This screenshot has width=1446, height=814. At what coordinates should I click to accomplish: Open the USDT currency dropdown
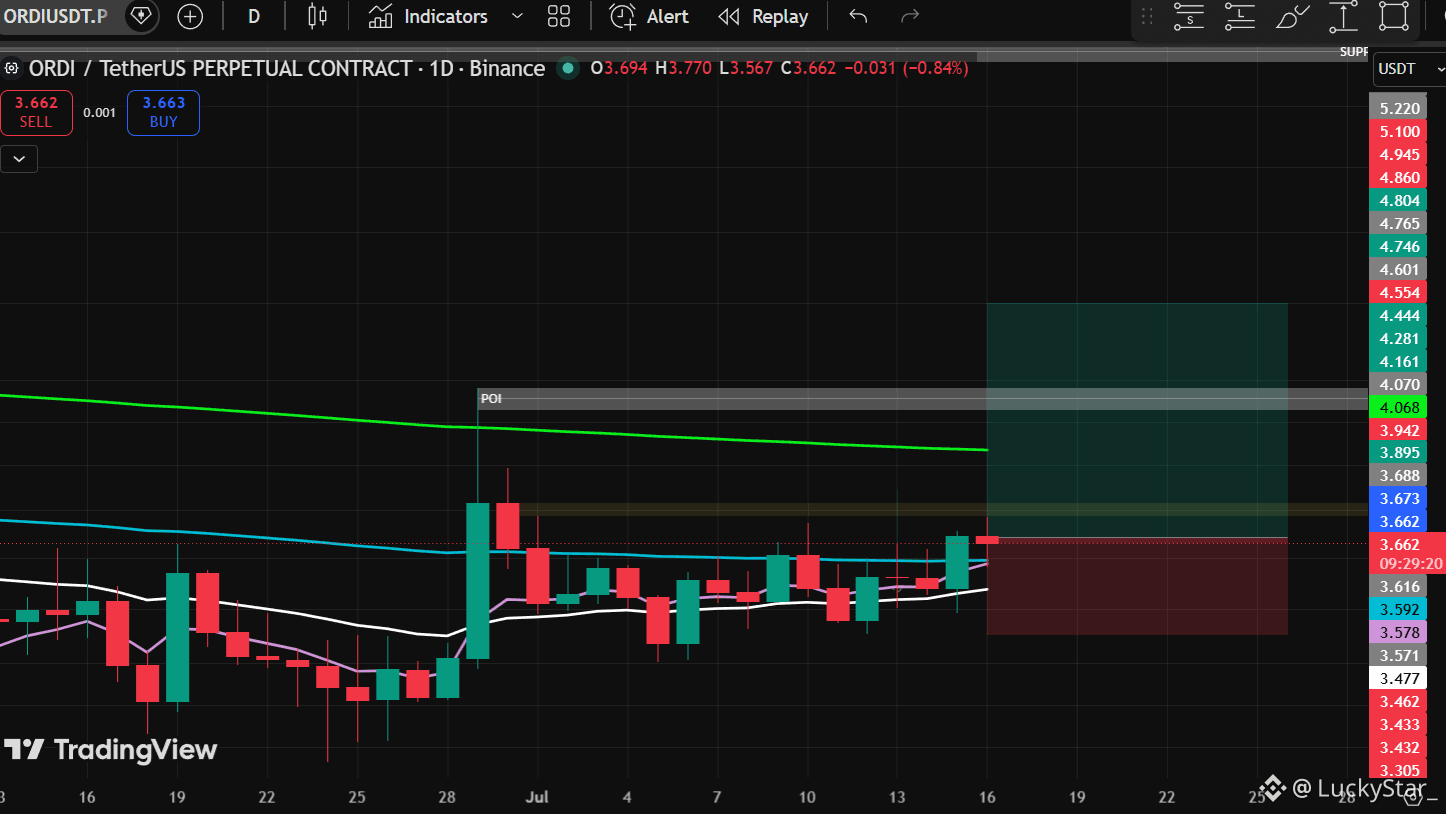[x=1409, y=69]
